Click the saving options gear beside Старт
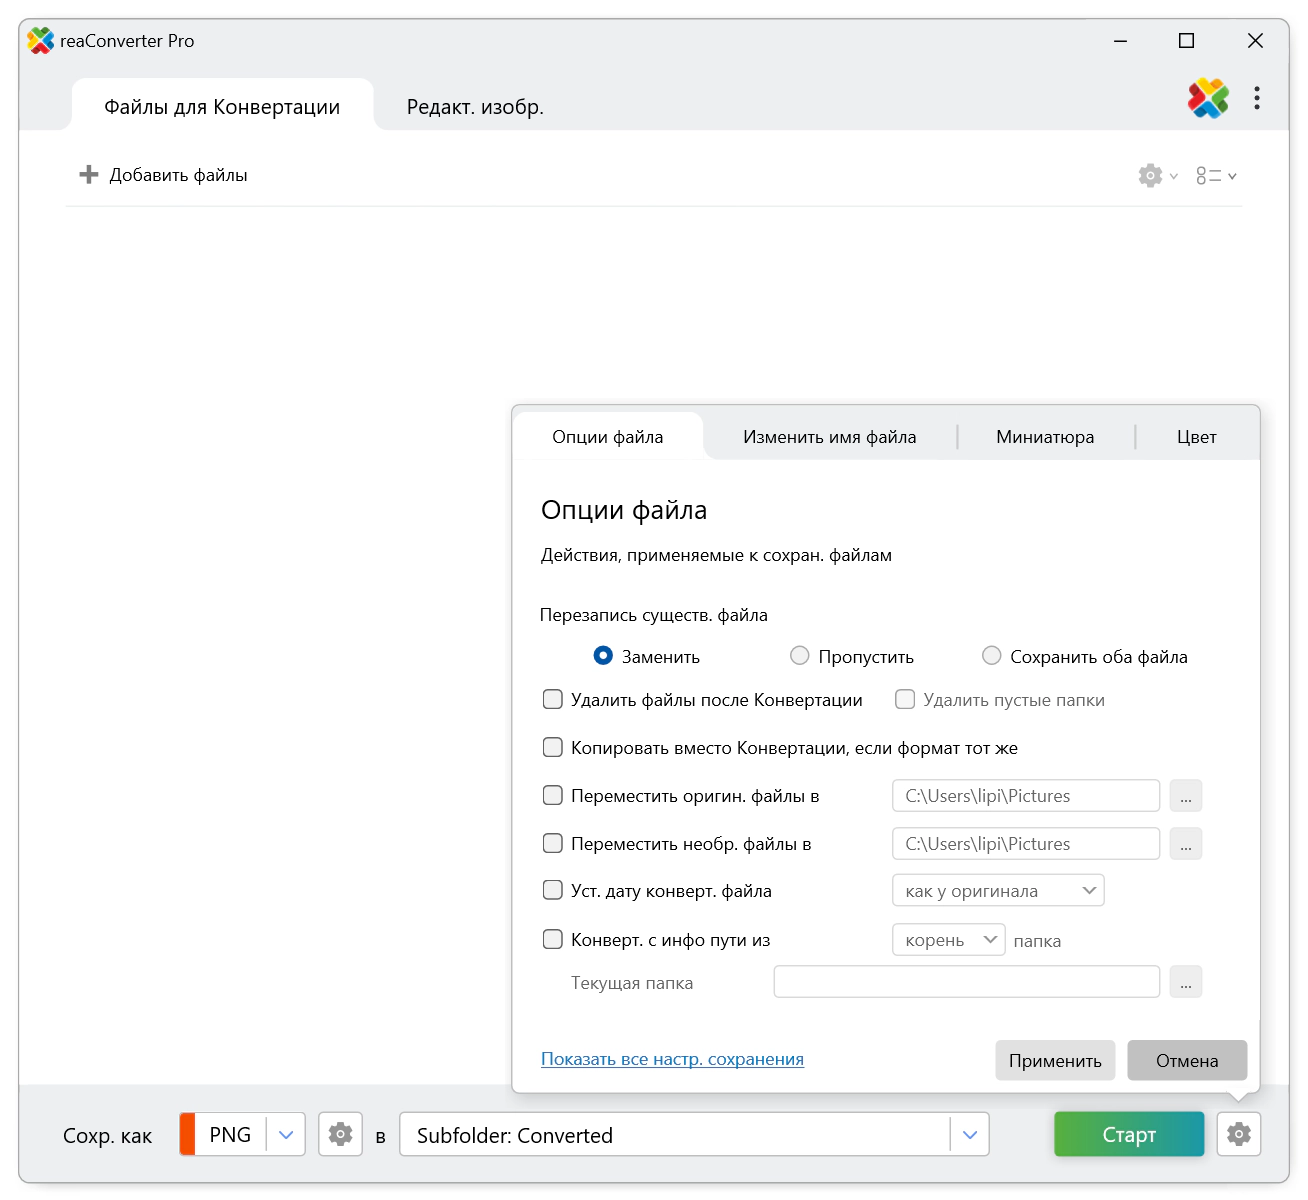 point(1239,1134)
